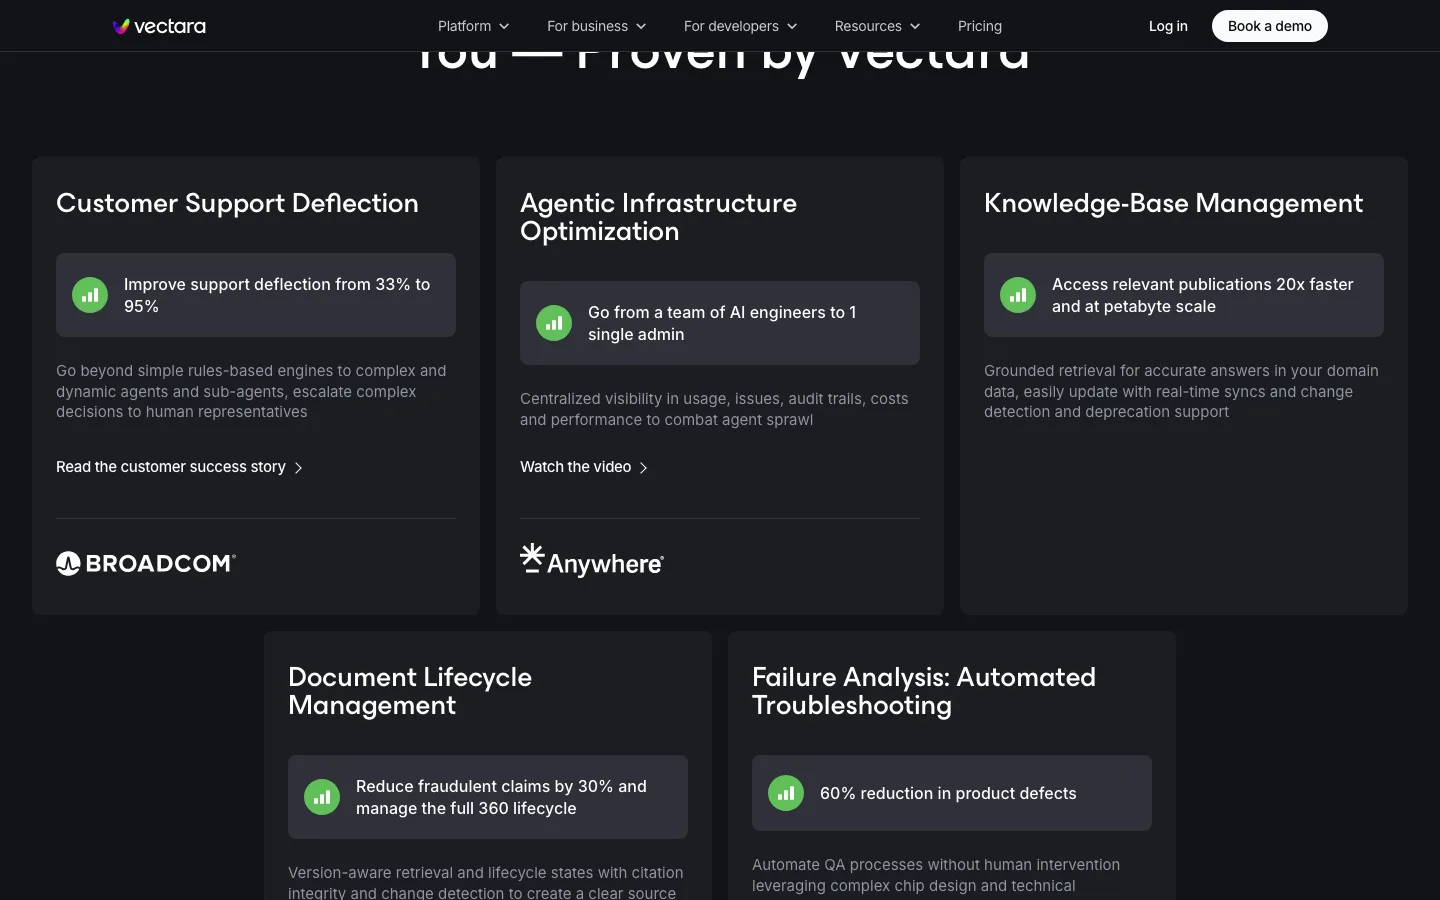Click the green chart icon beside product defects stat
Screen dimensions: 1440x900
point(786,793)
